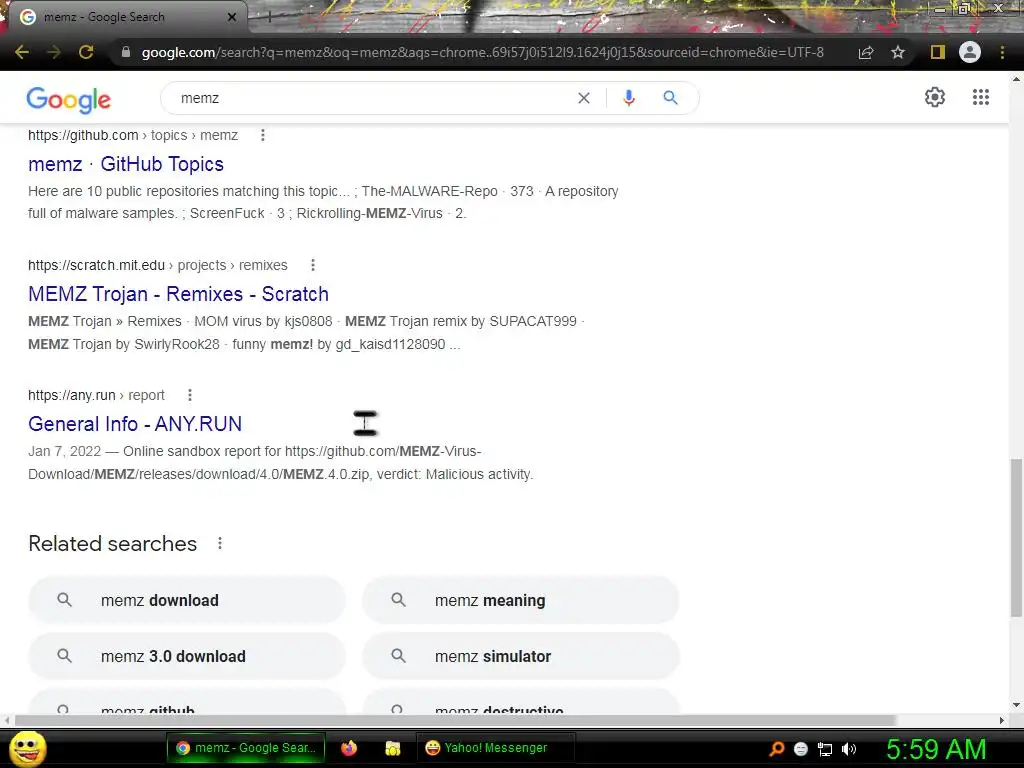This screenshot has height=768, width=1024.
Task: Open options for the scratch.mit.edu result
Action: click(x=313, y=265)
